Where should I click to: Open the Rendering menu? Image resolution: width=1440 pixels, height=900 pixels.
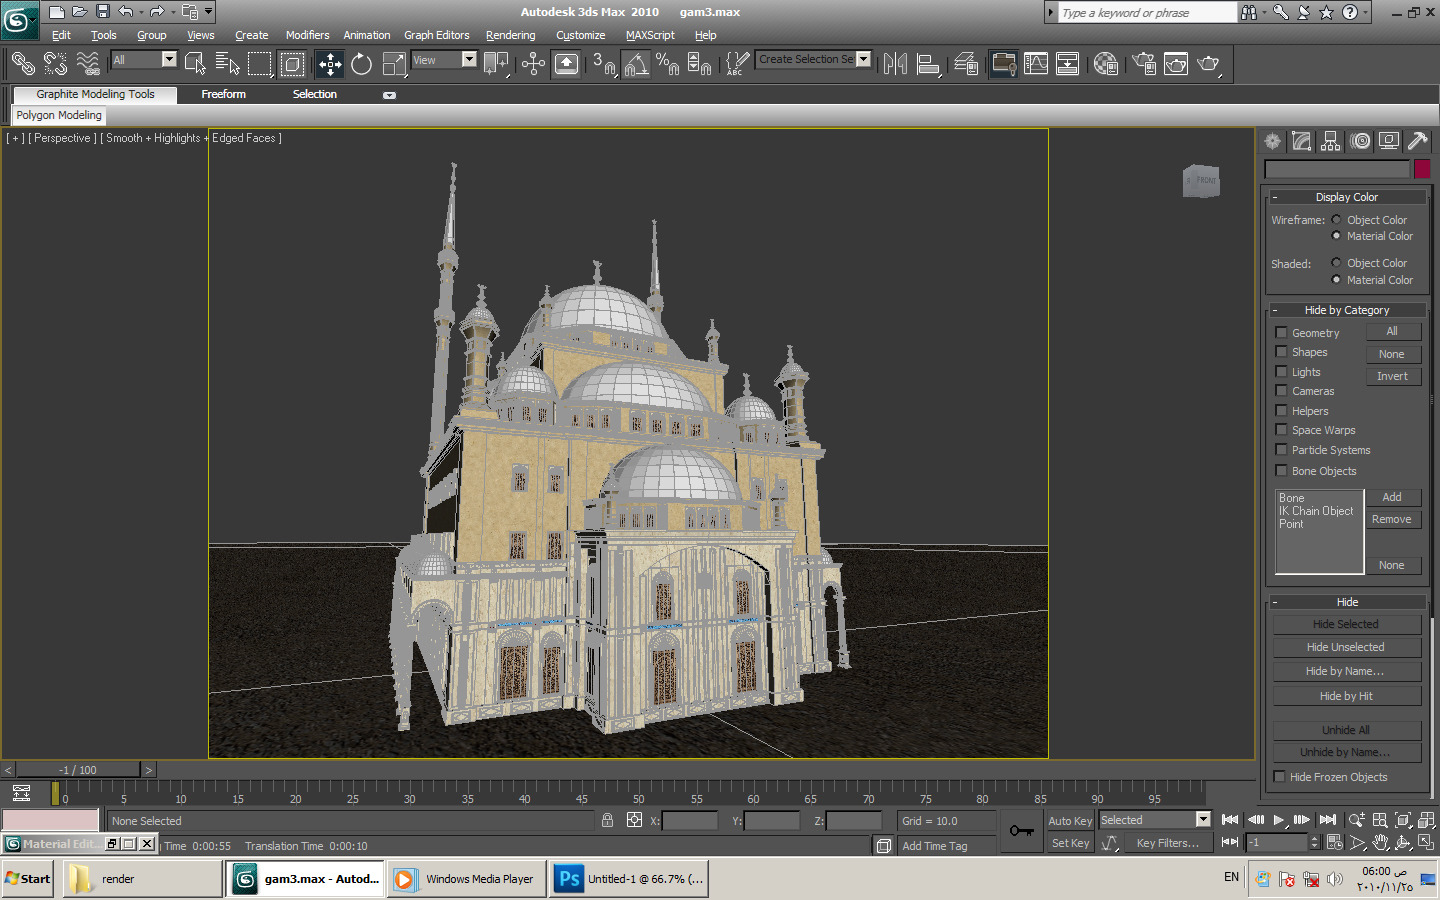(x=510, y=35)
